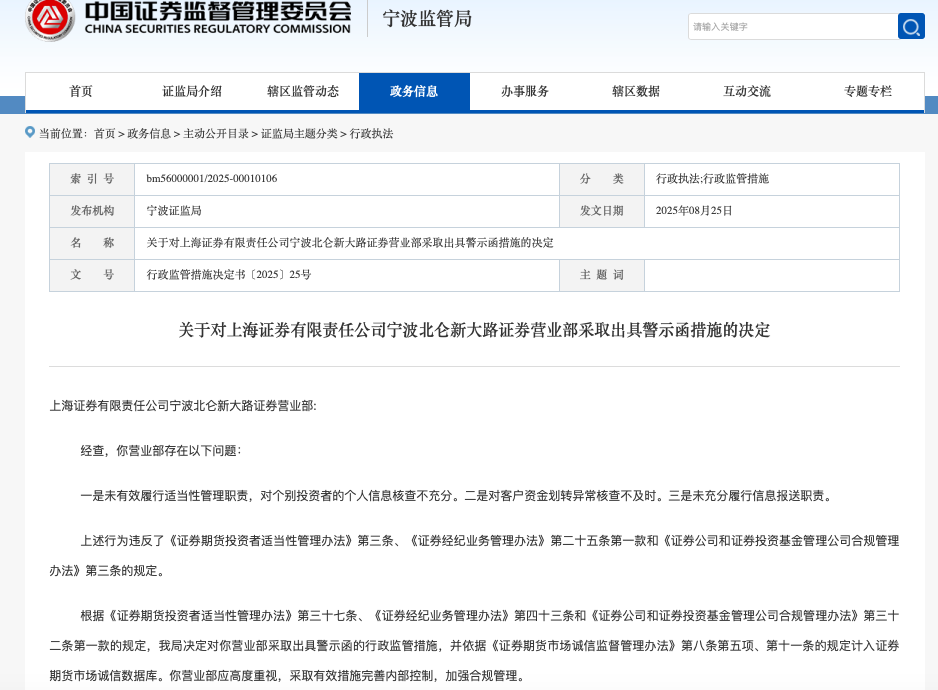The width and height of the screenshot is (938, 690).
Task: Click the 发文日期 label cell
Action: click(602, 211)
